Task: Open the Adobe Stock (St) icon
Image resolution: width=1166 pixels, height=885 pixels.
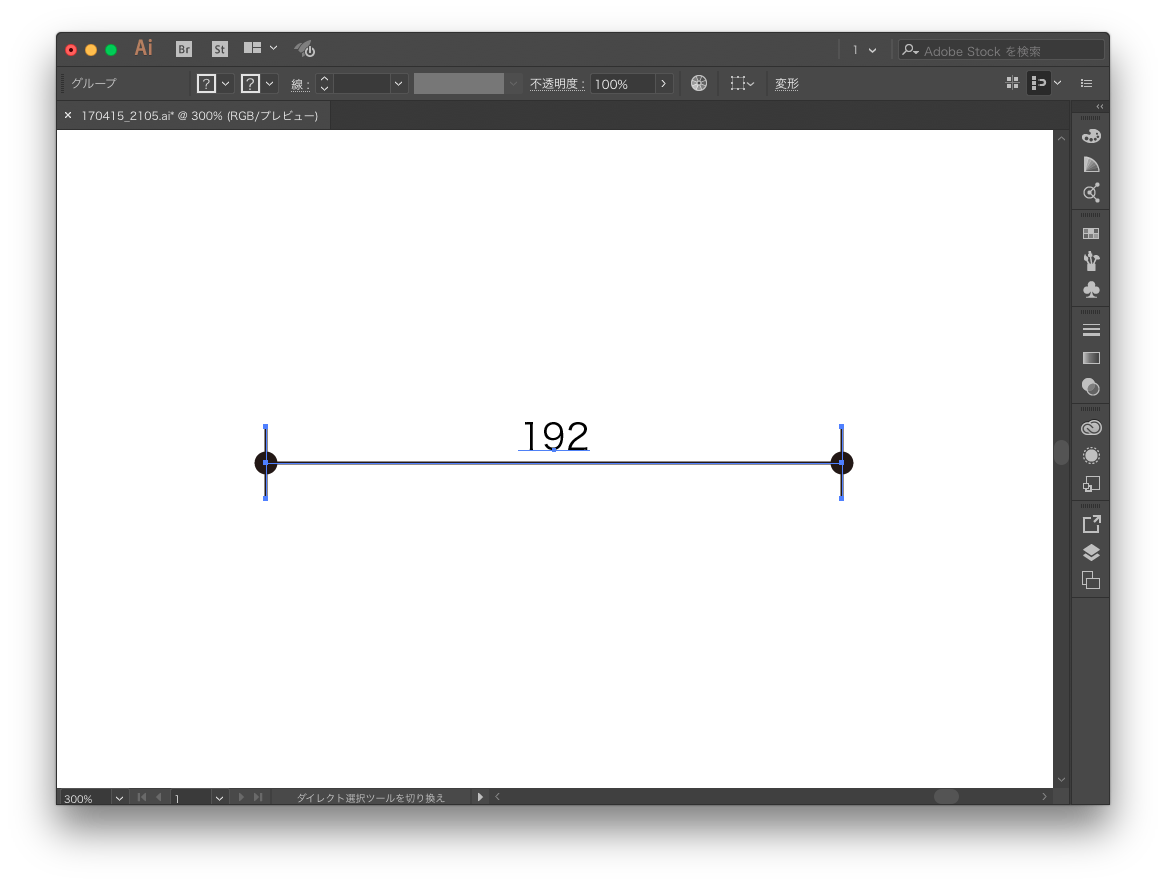Action: pyautogui.click(x=219, y=49)
